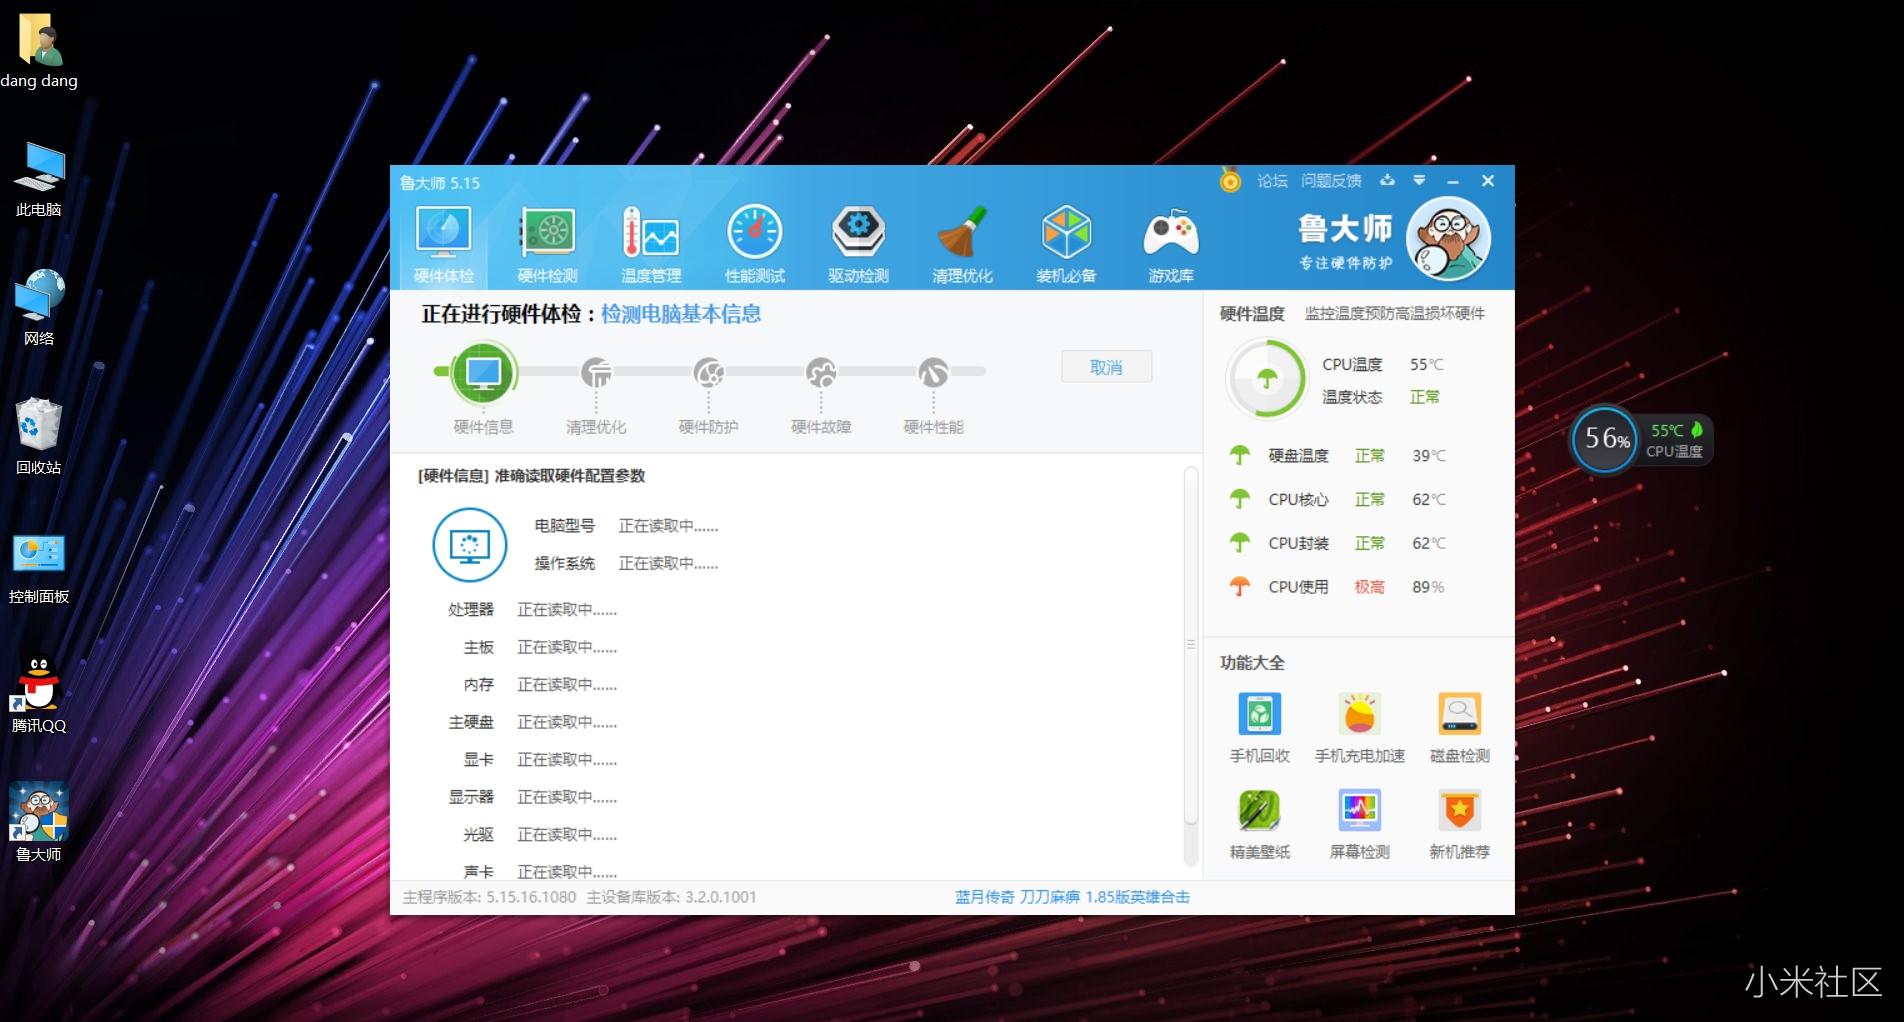Click the download update icon in titlebar
Viewport: 1904px width, 1022px height.
[x=1387, y=181]
